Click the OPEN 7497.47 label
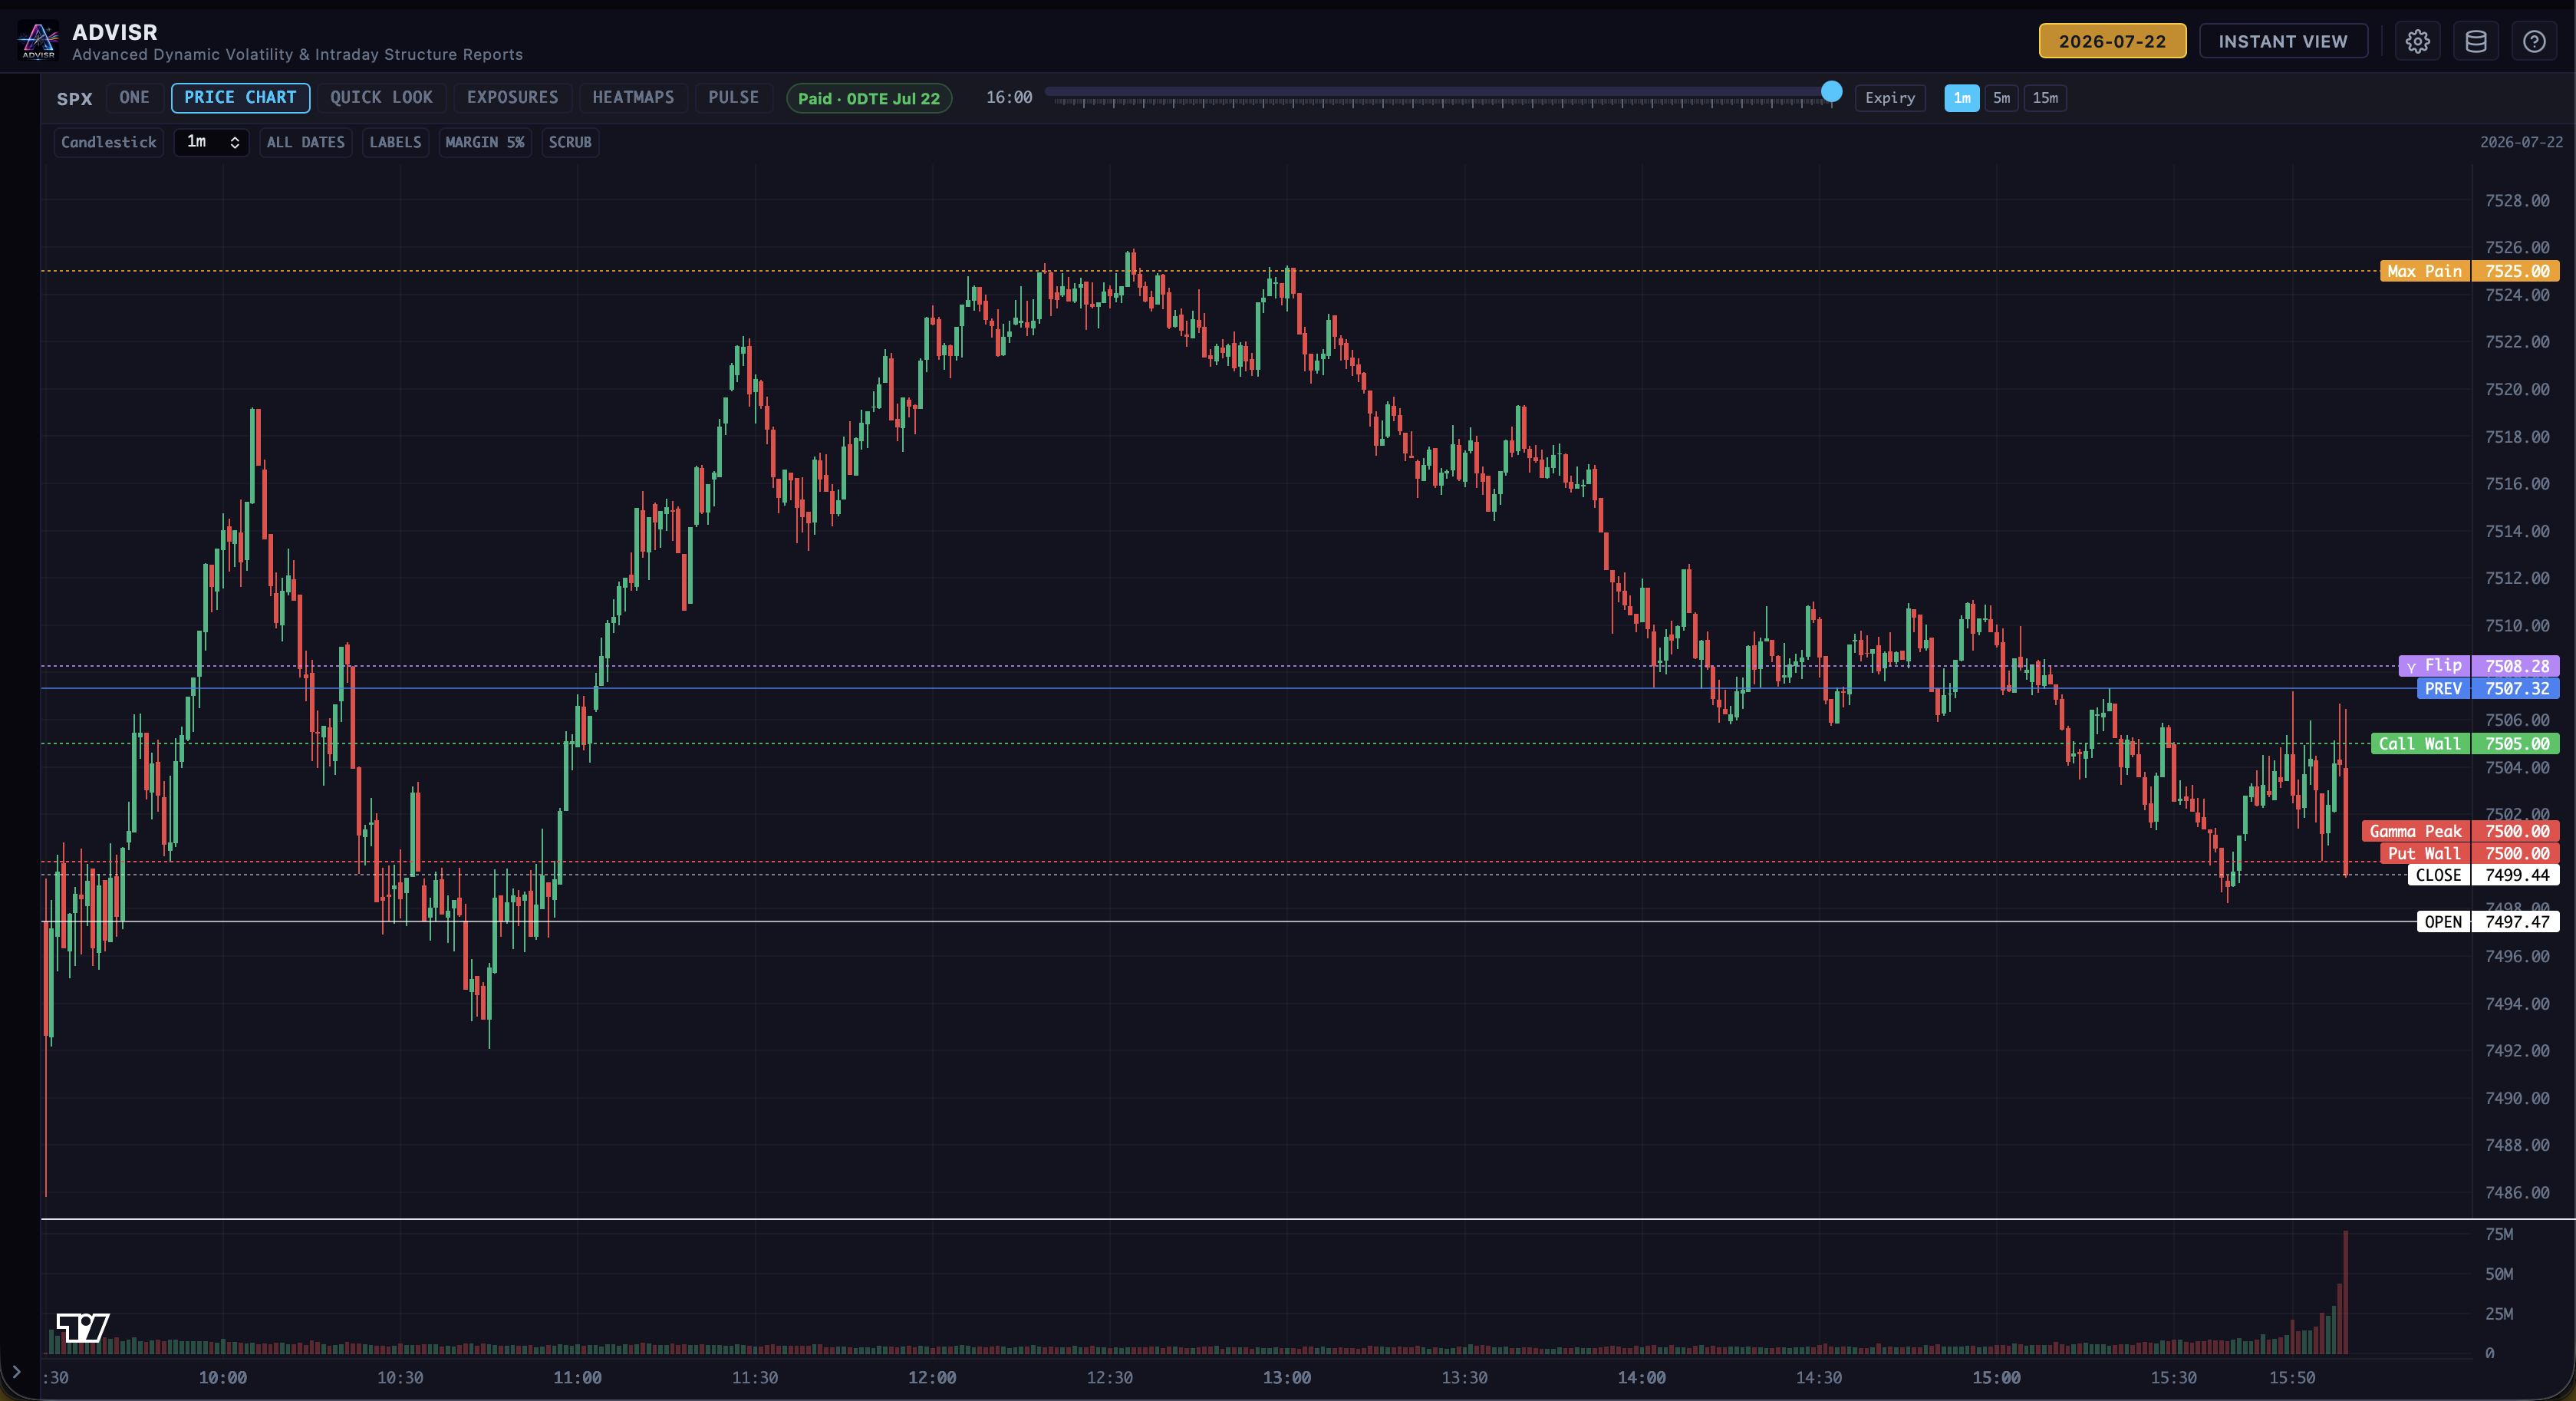This screenshot has width=2576, height=1401. (x=2487, y=922)
